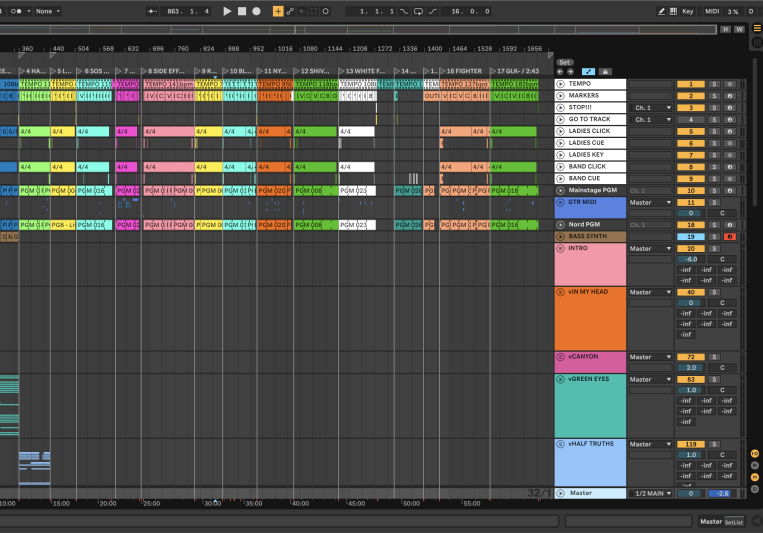This screenshot has width=763, height=533.
Task: Select the SetList tab at bottom
Action: pyautogui.click(x=734, y=522)
